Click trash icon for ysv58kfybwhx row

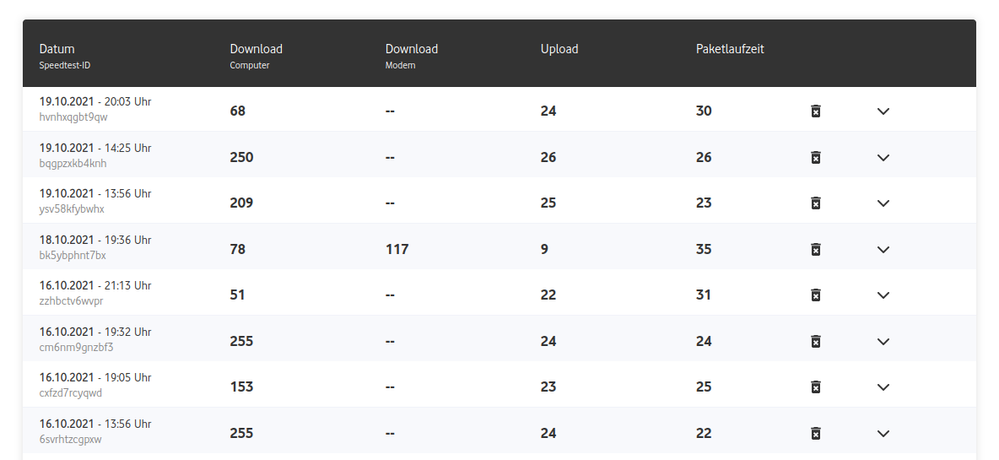pos(816,203)
